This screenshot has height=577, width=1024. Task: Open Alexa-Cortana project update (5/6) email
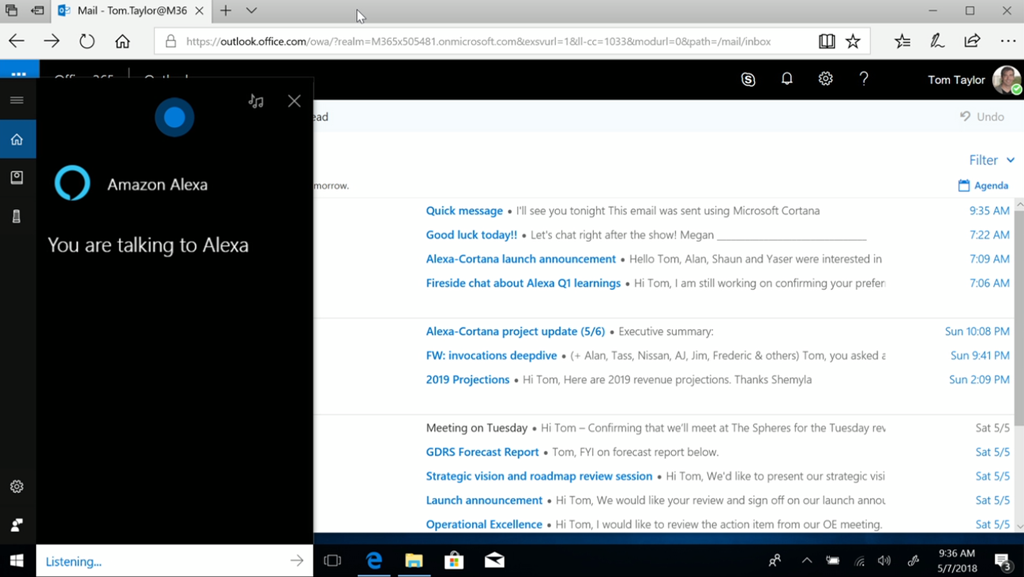662,332
